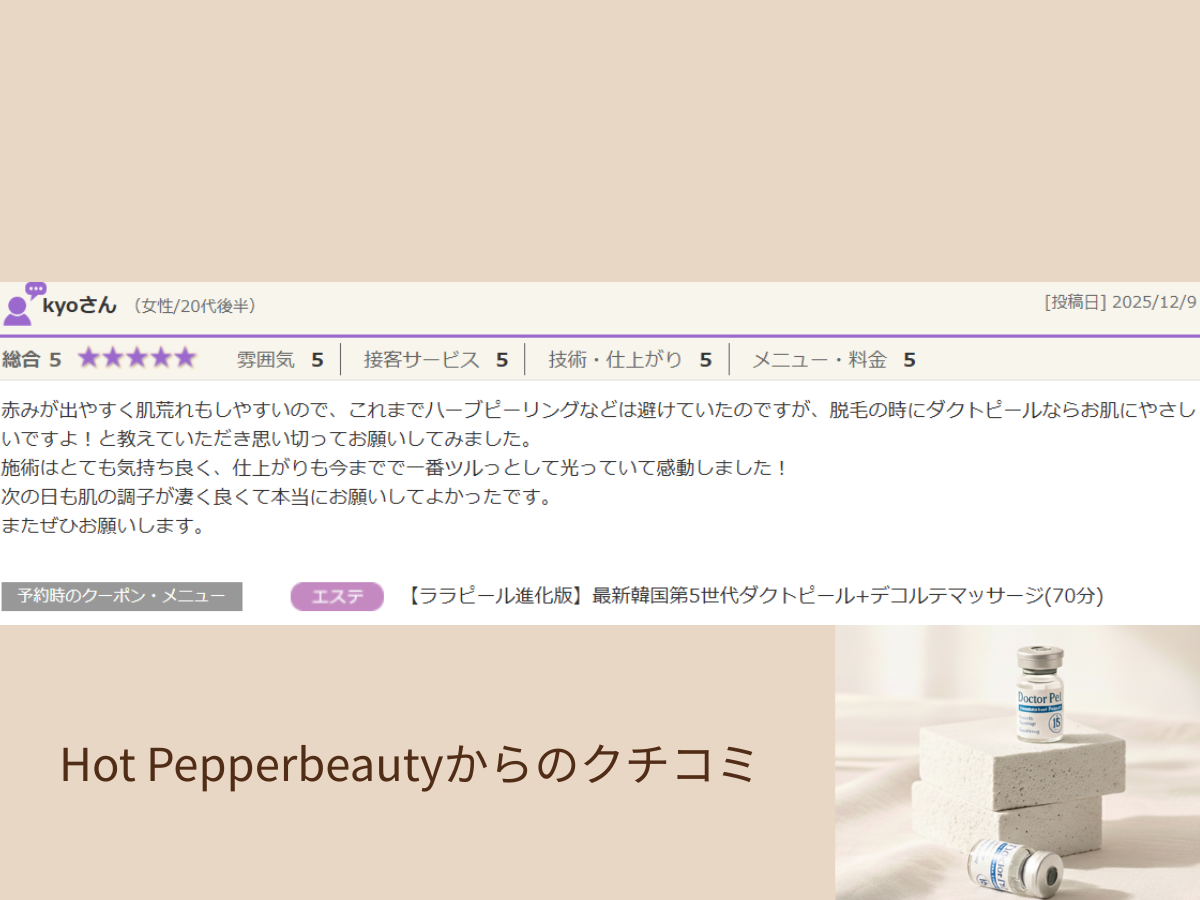This screenshot has height=900, width=1200.
Task: Select the エステ category badge
Action: click(x=336, y=595)
